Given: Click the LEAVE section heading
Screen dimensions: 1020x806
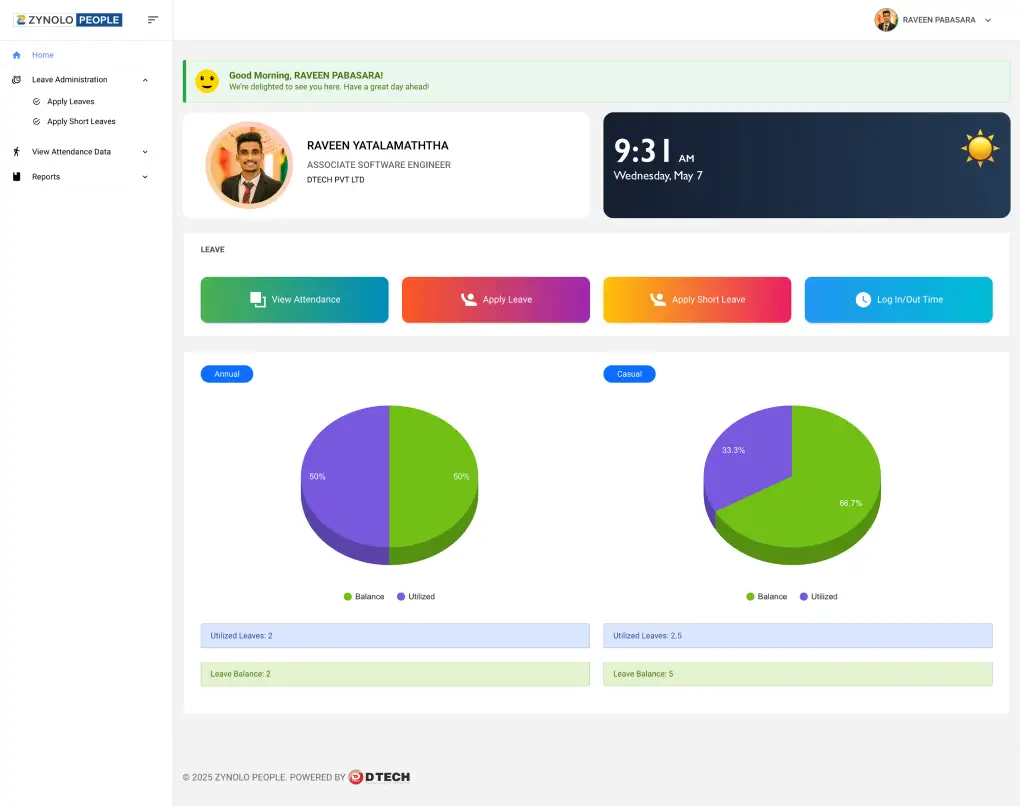Looking at the screenshot, I should [212, 250].
